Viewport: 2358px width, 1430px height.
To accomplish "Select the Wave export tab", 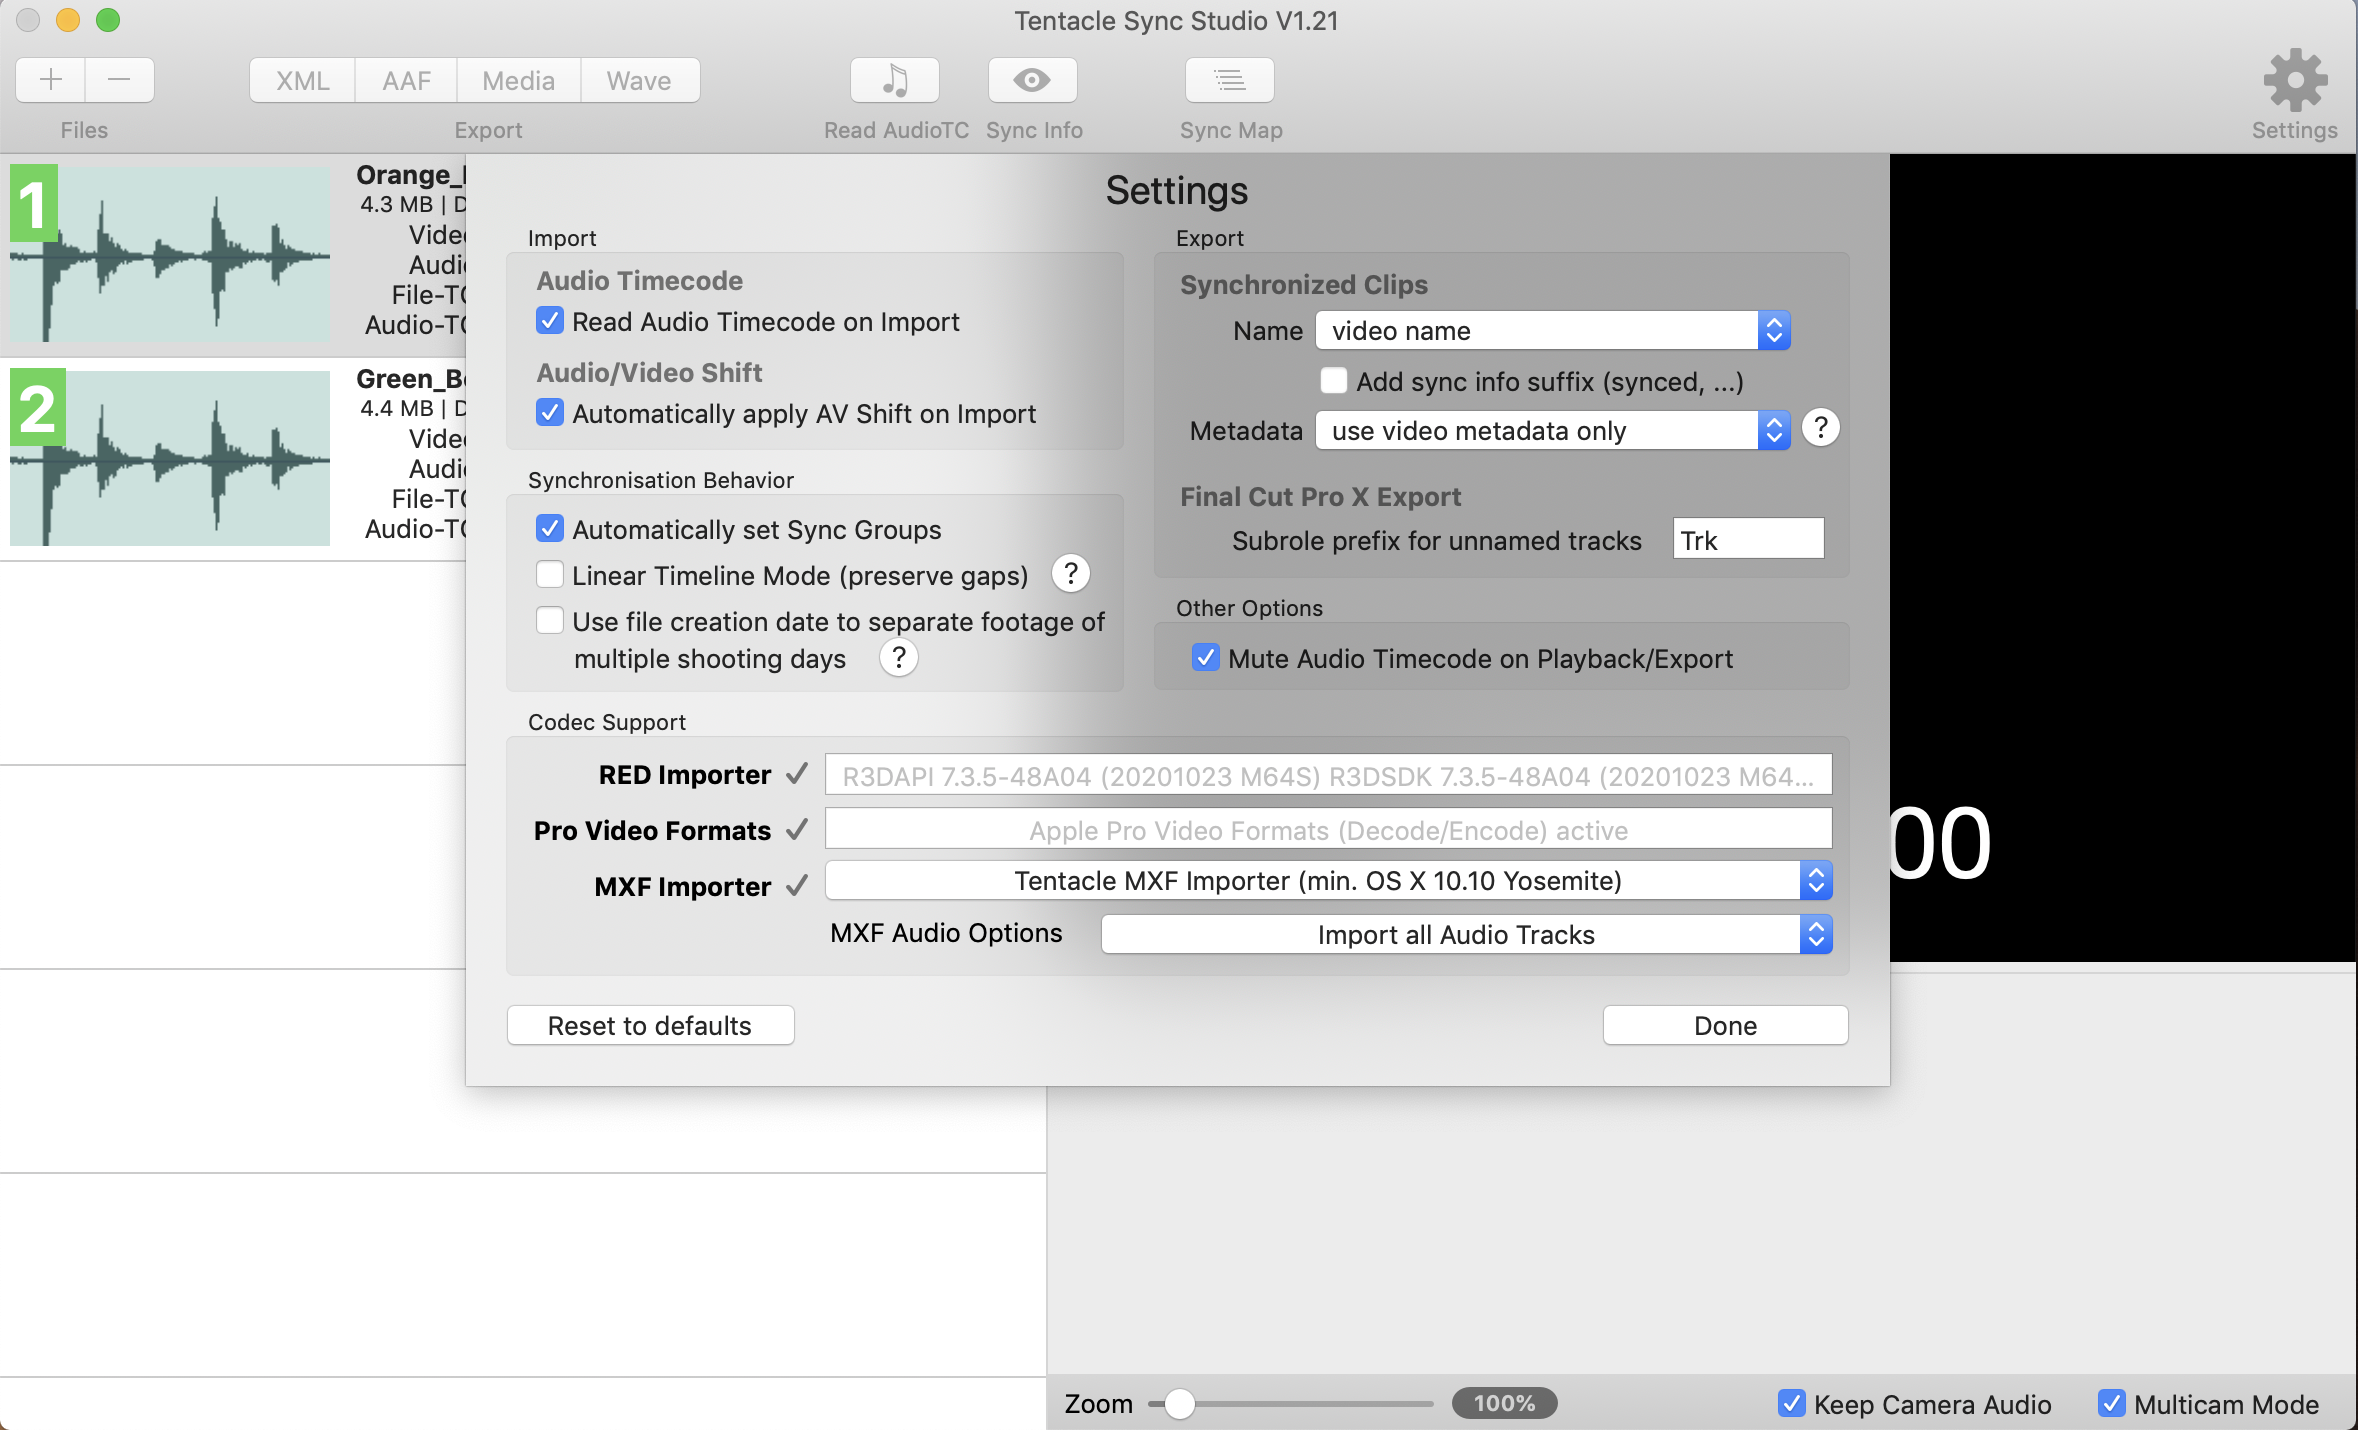I will pyautogui.click(x=638, y=80).
